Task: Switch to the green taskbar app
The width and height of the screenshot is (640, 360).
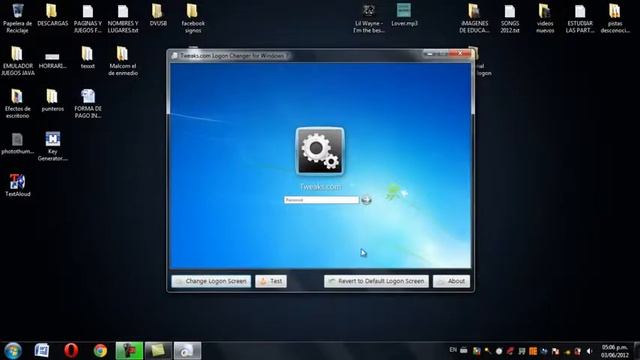Action: (129, 351)
